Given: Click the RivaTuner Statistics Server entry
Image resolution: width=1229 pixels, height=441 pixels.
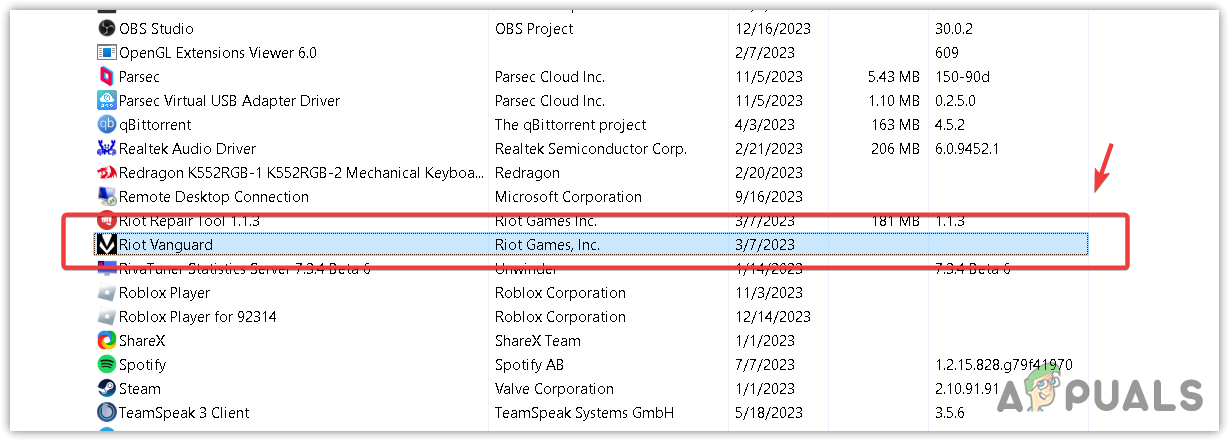Looking at the screenshot, I should click(x=245, y=269).
